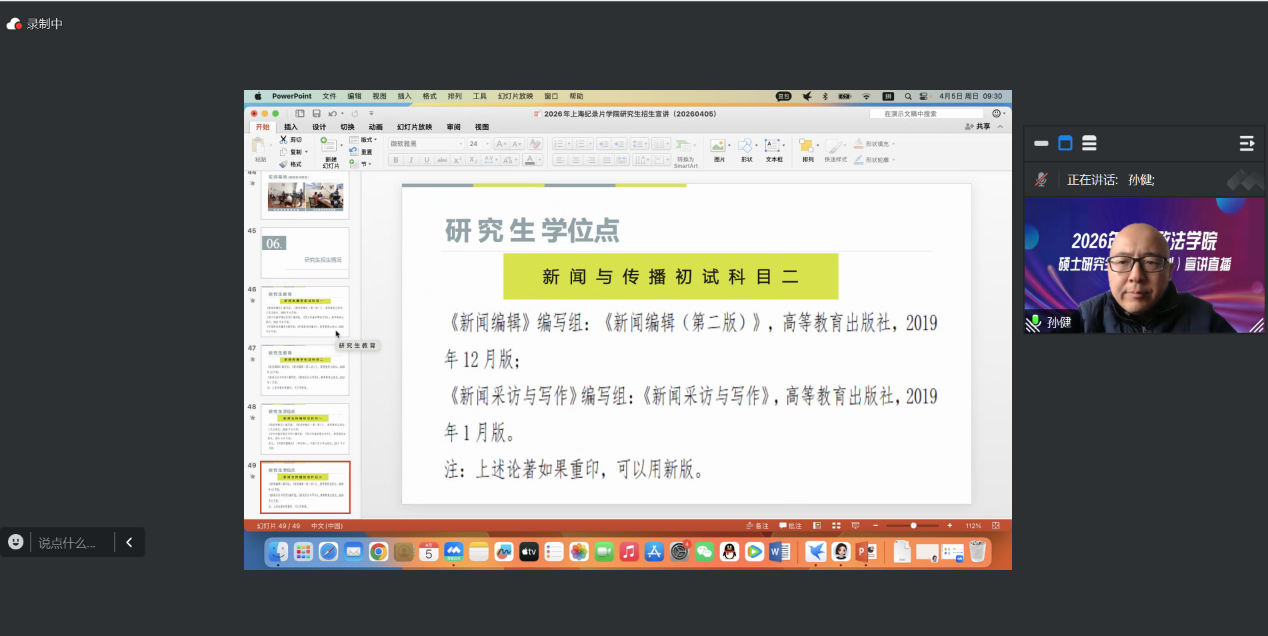Click the 新建幻灯片 button
1268x636 pixels.
pyautogui.click(x=330, y=151)
